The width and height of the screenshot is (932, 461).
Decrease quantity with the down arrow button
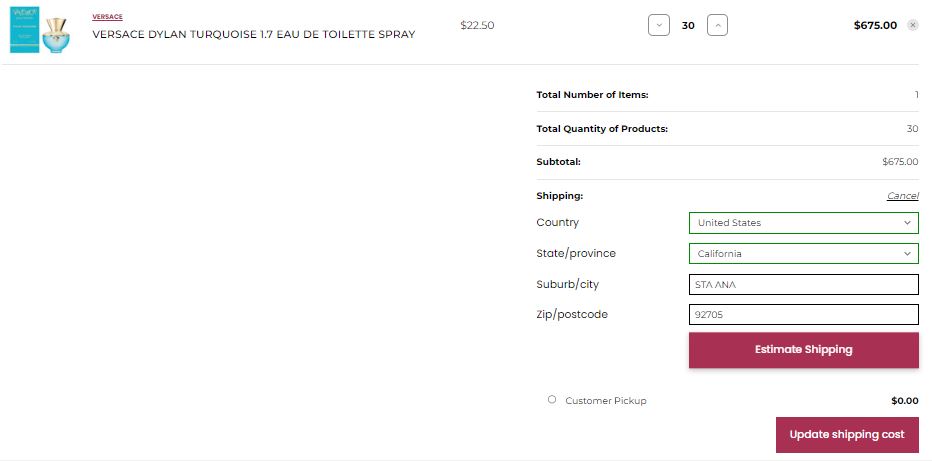point(659,26)
